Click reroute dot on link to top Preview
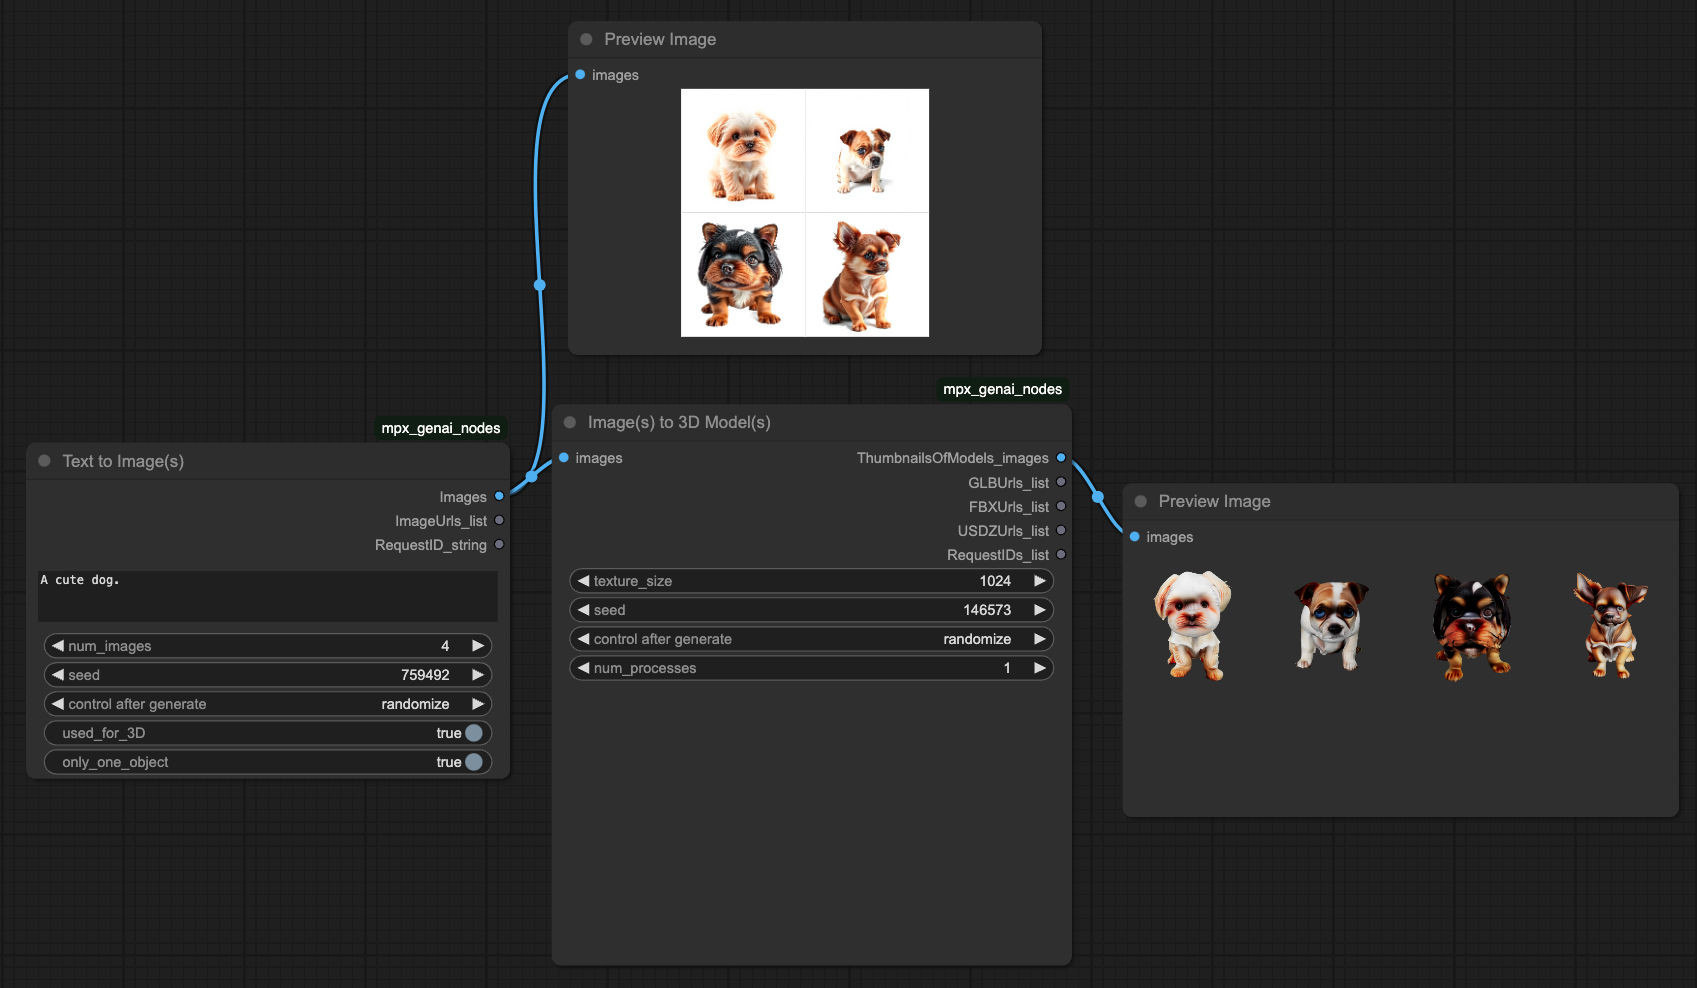This screenshot has height=988, width=1697. (540, 285)
